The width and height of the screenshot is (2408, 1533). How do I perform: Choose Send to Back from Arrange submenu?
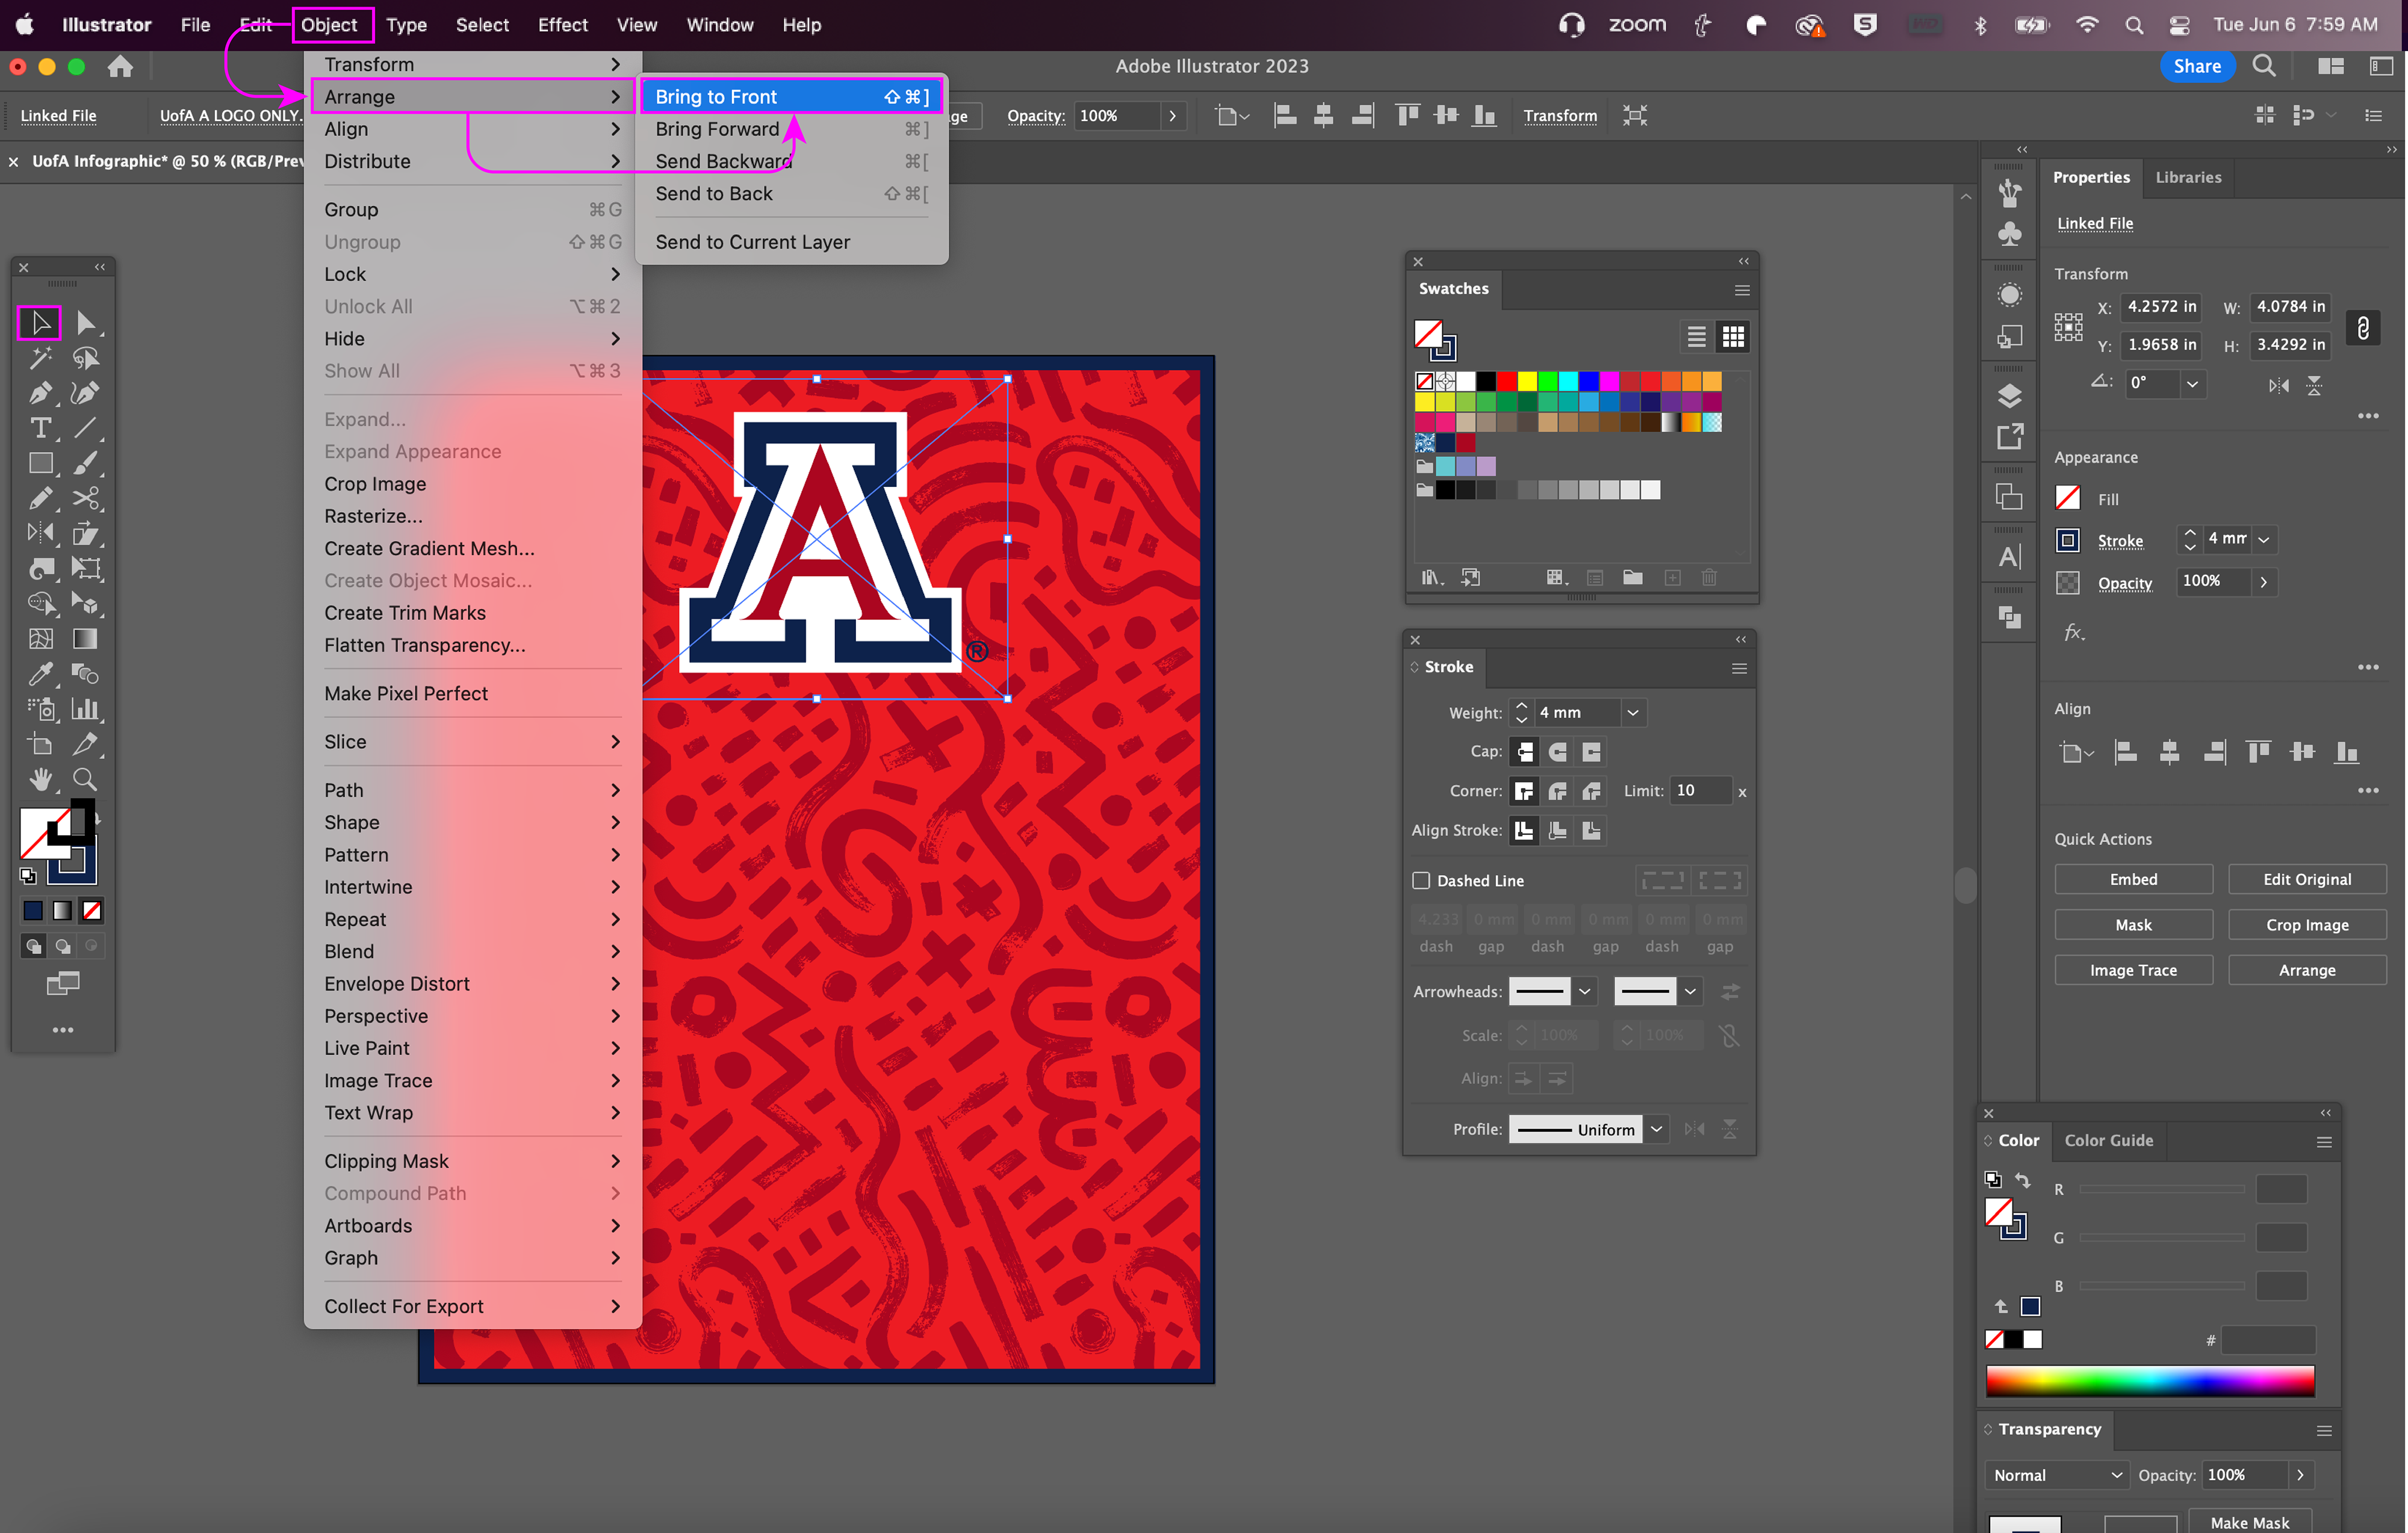tap(714, 194)
